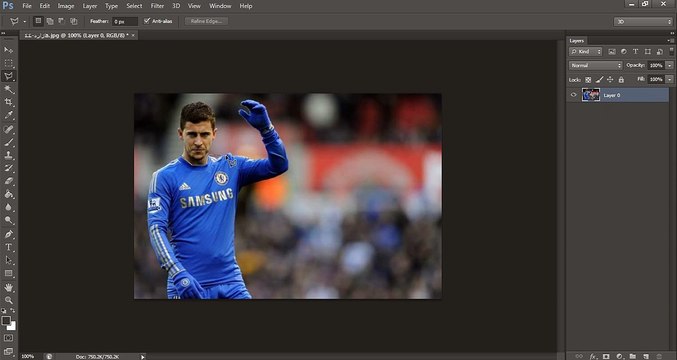Image resolution: width=677 pixels, height=360 pixels.
Task: Select the History Brush tool
Action: [x=8, y=168]
